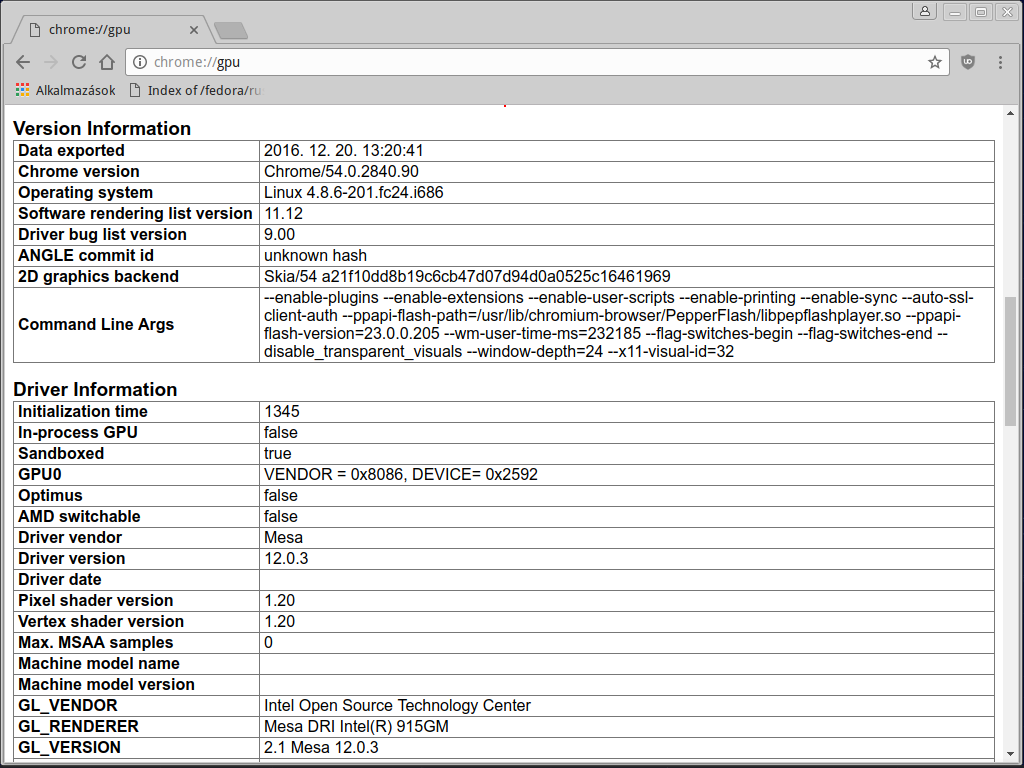This screenshot has width=1024, height=768.
Task: Click the Operating system label
Action: click(x=85, y=192)
